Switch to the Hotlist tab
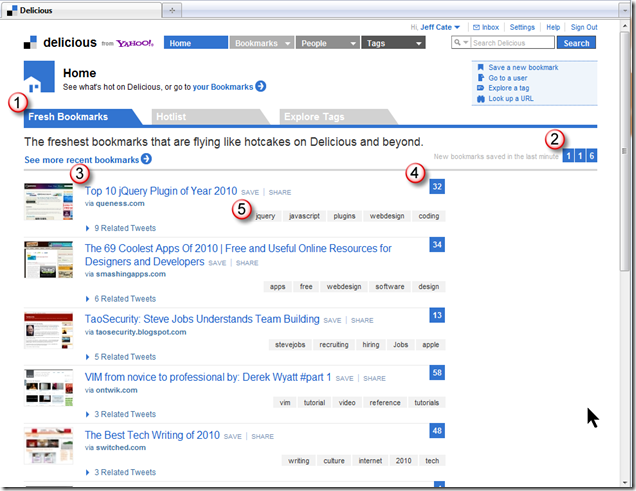The width and height of the screenshot is (636, 491). pos(209,117)
